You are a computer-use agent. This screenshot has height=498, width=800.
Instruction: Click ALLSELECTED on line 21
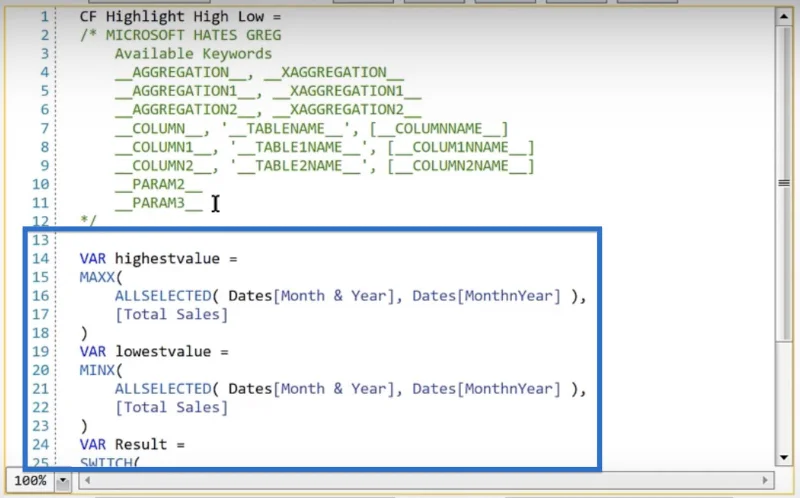pyautogui.click(x=163, y=389)
